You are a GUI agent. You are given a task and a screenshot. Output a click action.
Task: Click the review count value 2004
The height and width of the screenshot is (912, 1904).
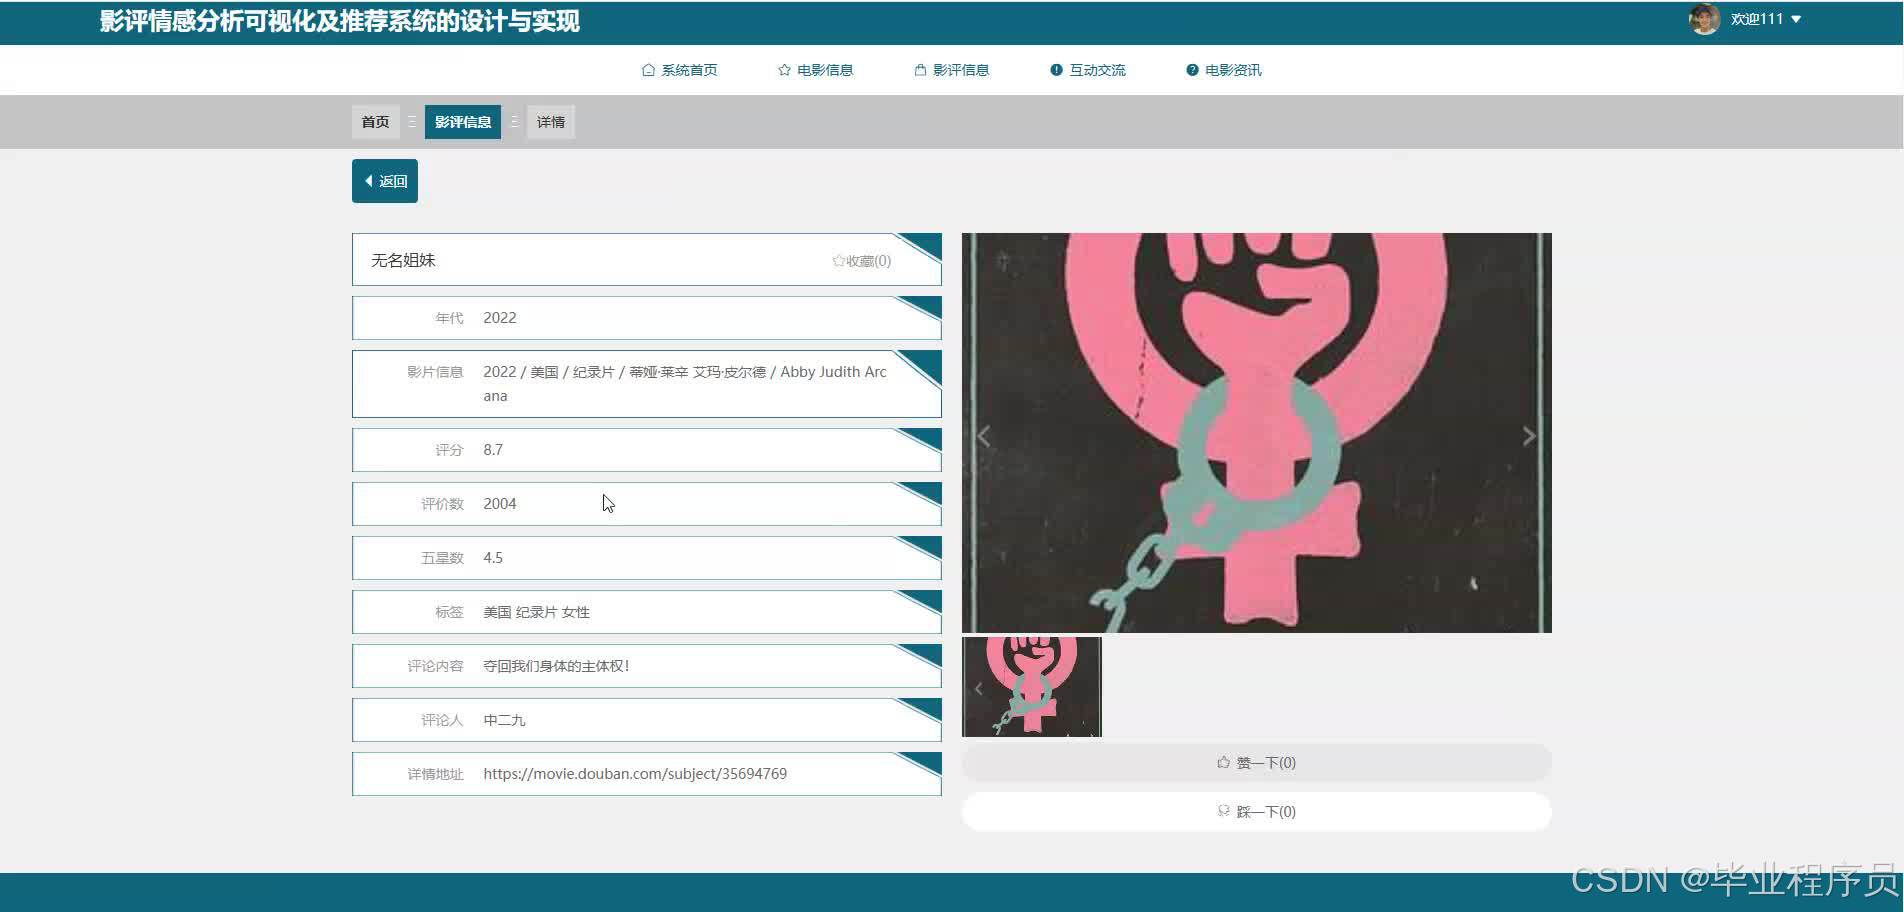[x=500, y=504]
